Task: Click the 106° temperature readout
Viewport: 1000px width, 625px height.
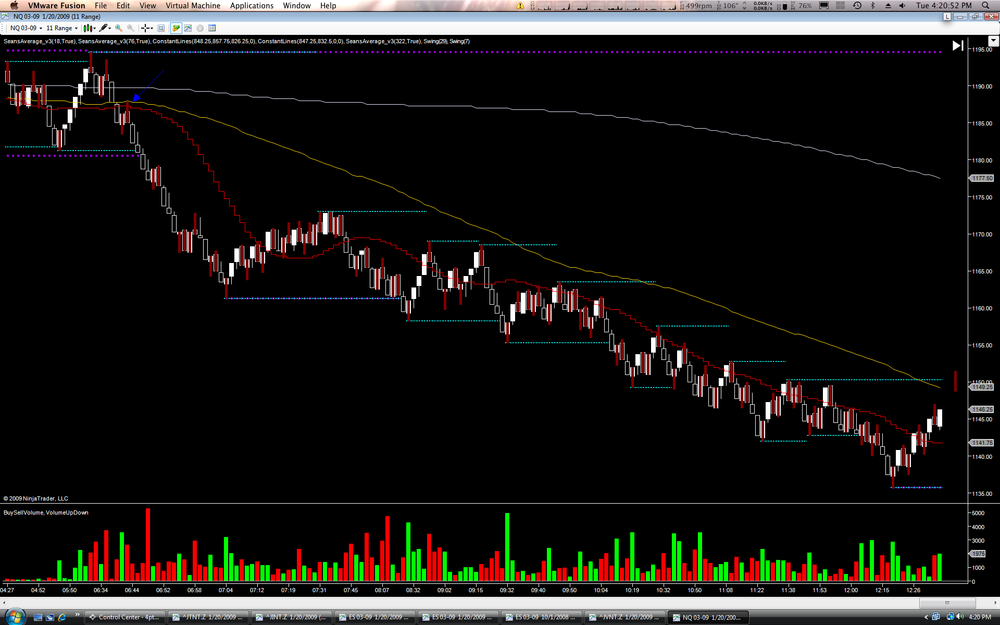Action: pos(730,5)
